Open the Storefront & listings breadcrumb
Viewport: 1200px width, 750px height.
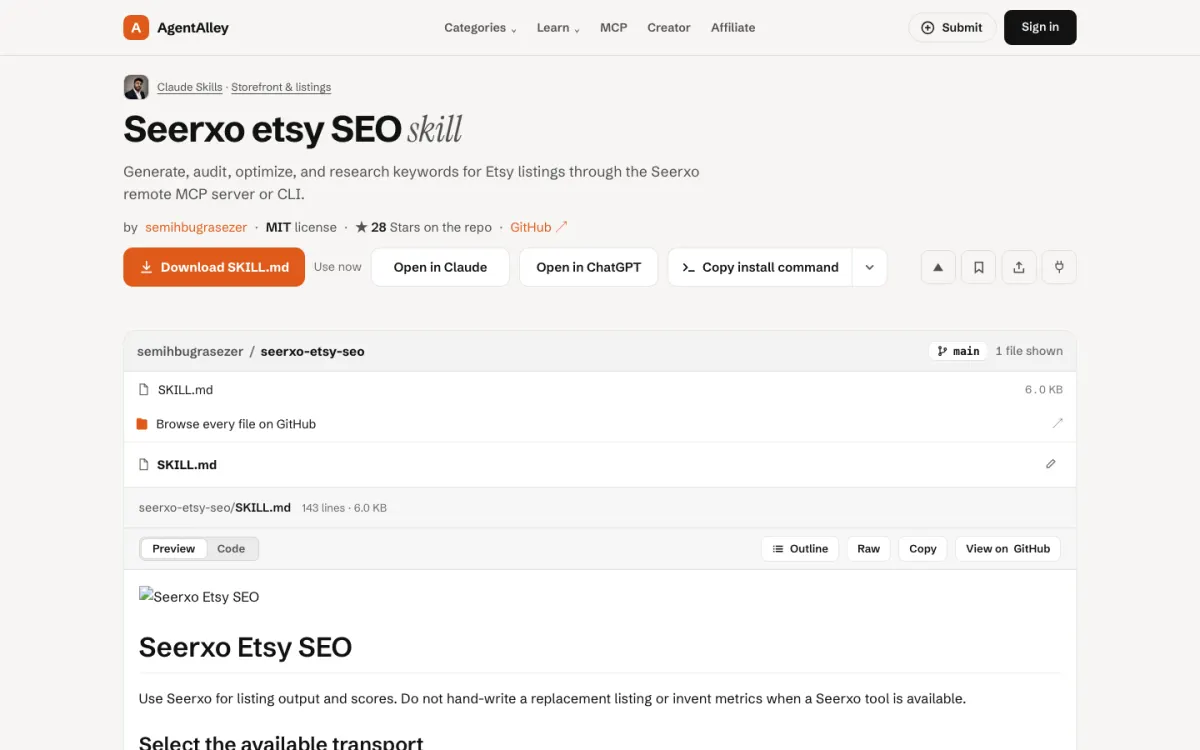pyautogui.click(x=281, y=87)
